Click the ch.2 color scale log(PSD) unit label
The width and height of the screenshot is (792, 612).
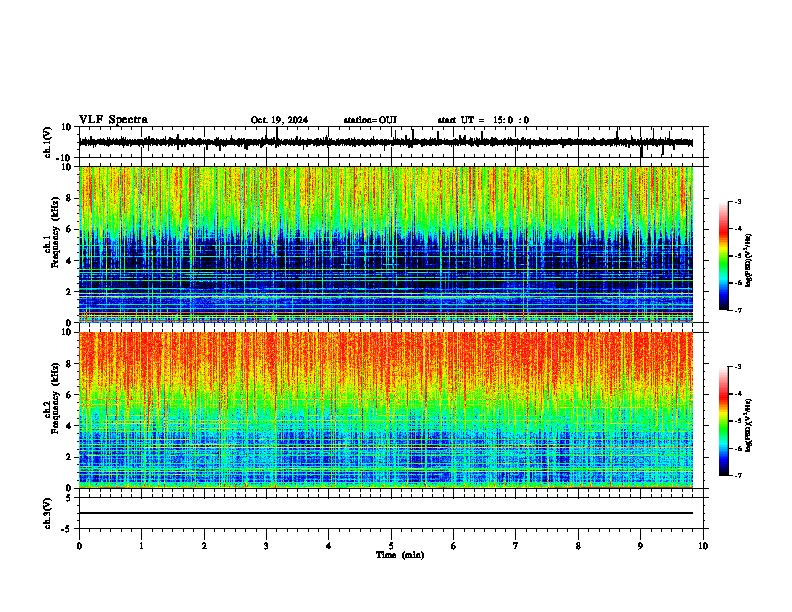[749, 425]
